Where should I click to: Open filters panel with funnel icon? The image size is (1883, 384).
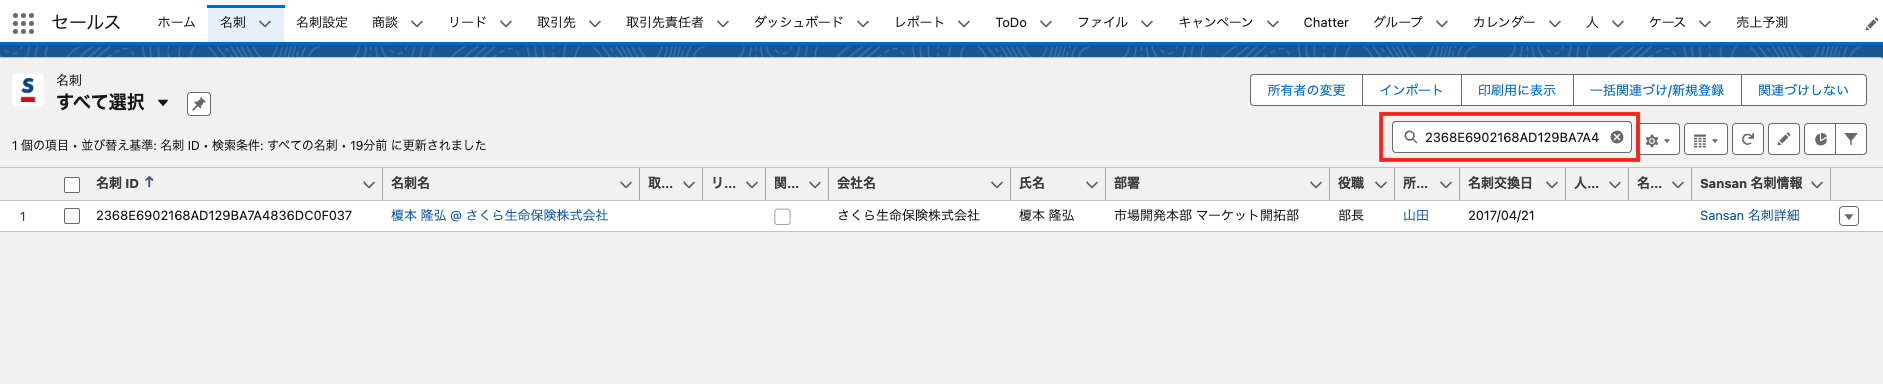[x=1852, y=140]
